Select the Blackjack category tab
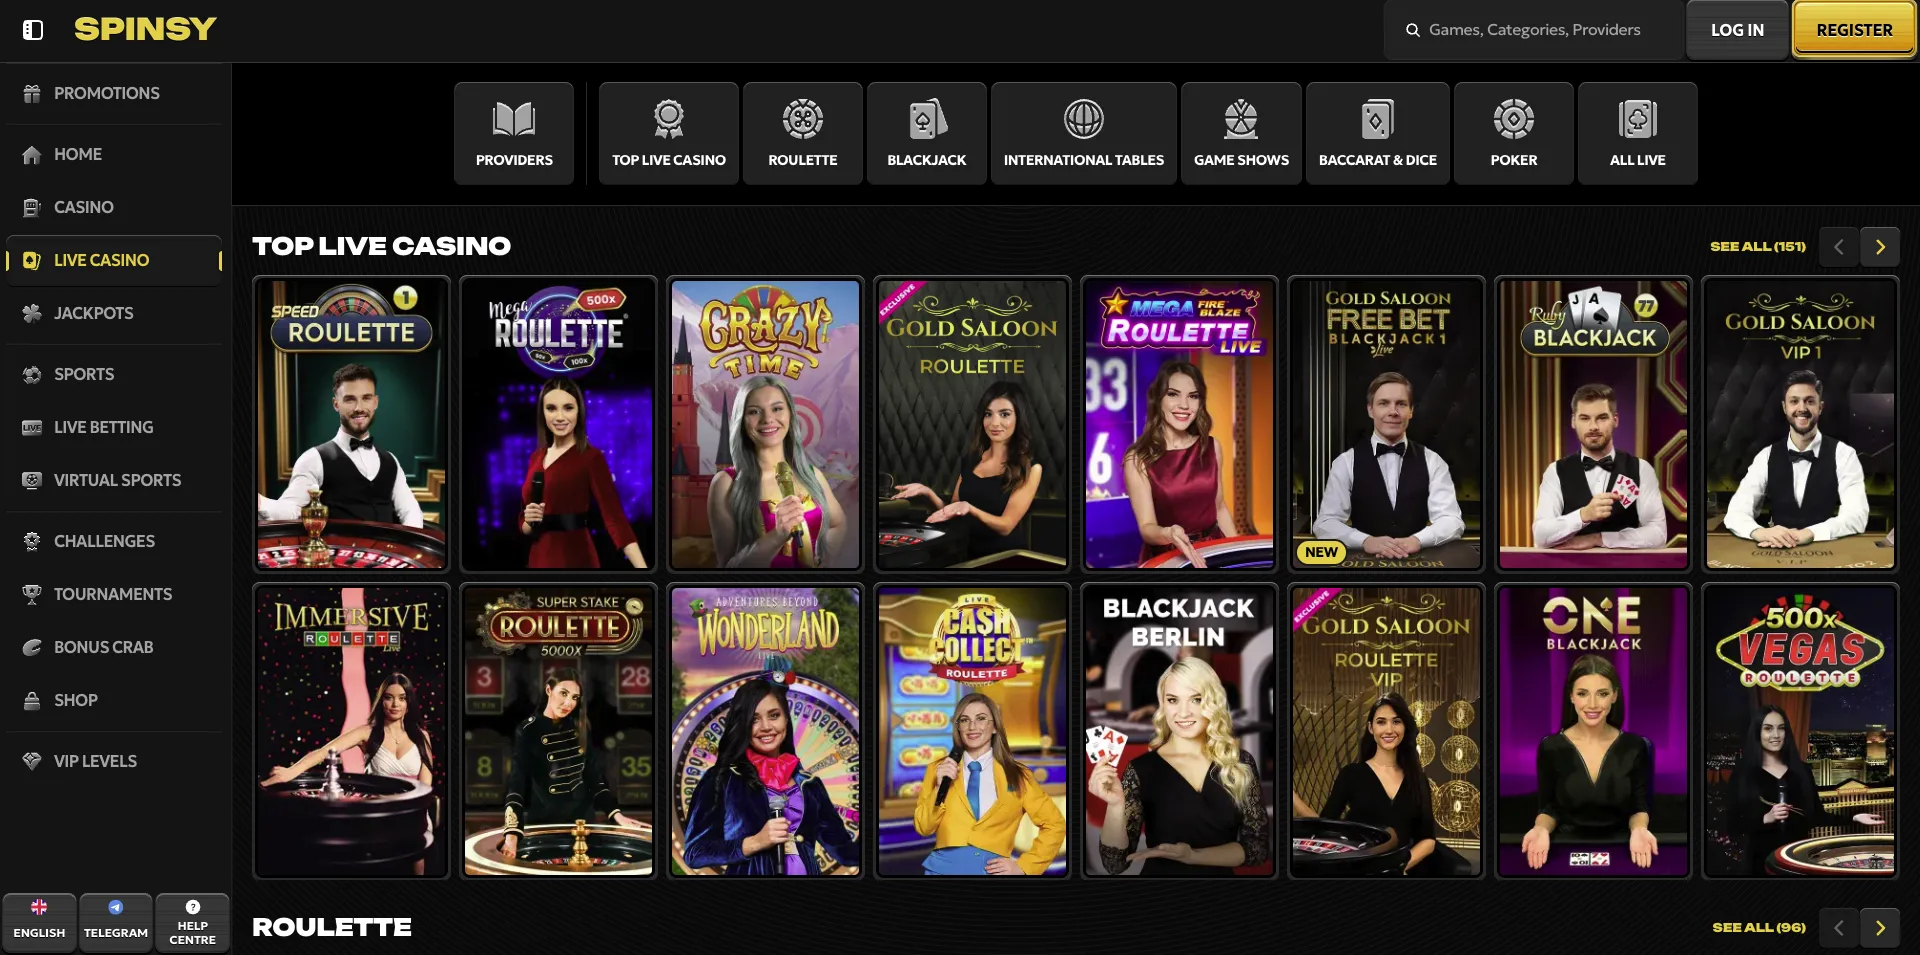This screenshot has height=955, width=1920. pos(927,133)
